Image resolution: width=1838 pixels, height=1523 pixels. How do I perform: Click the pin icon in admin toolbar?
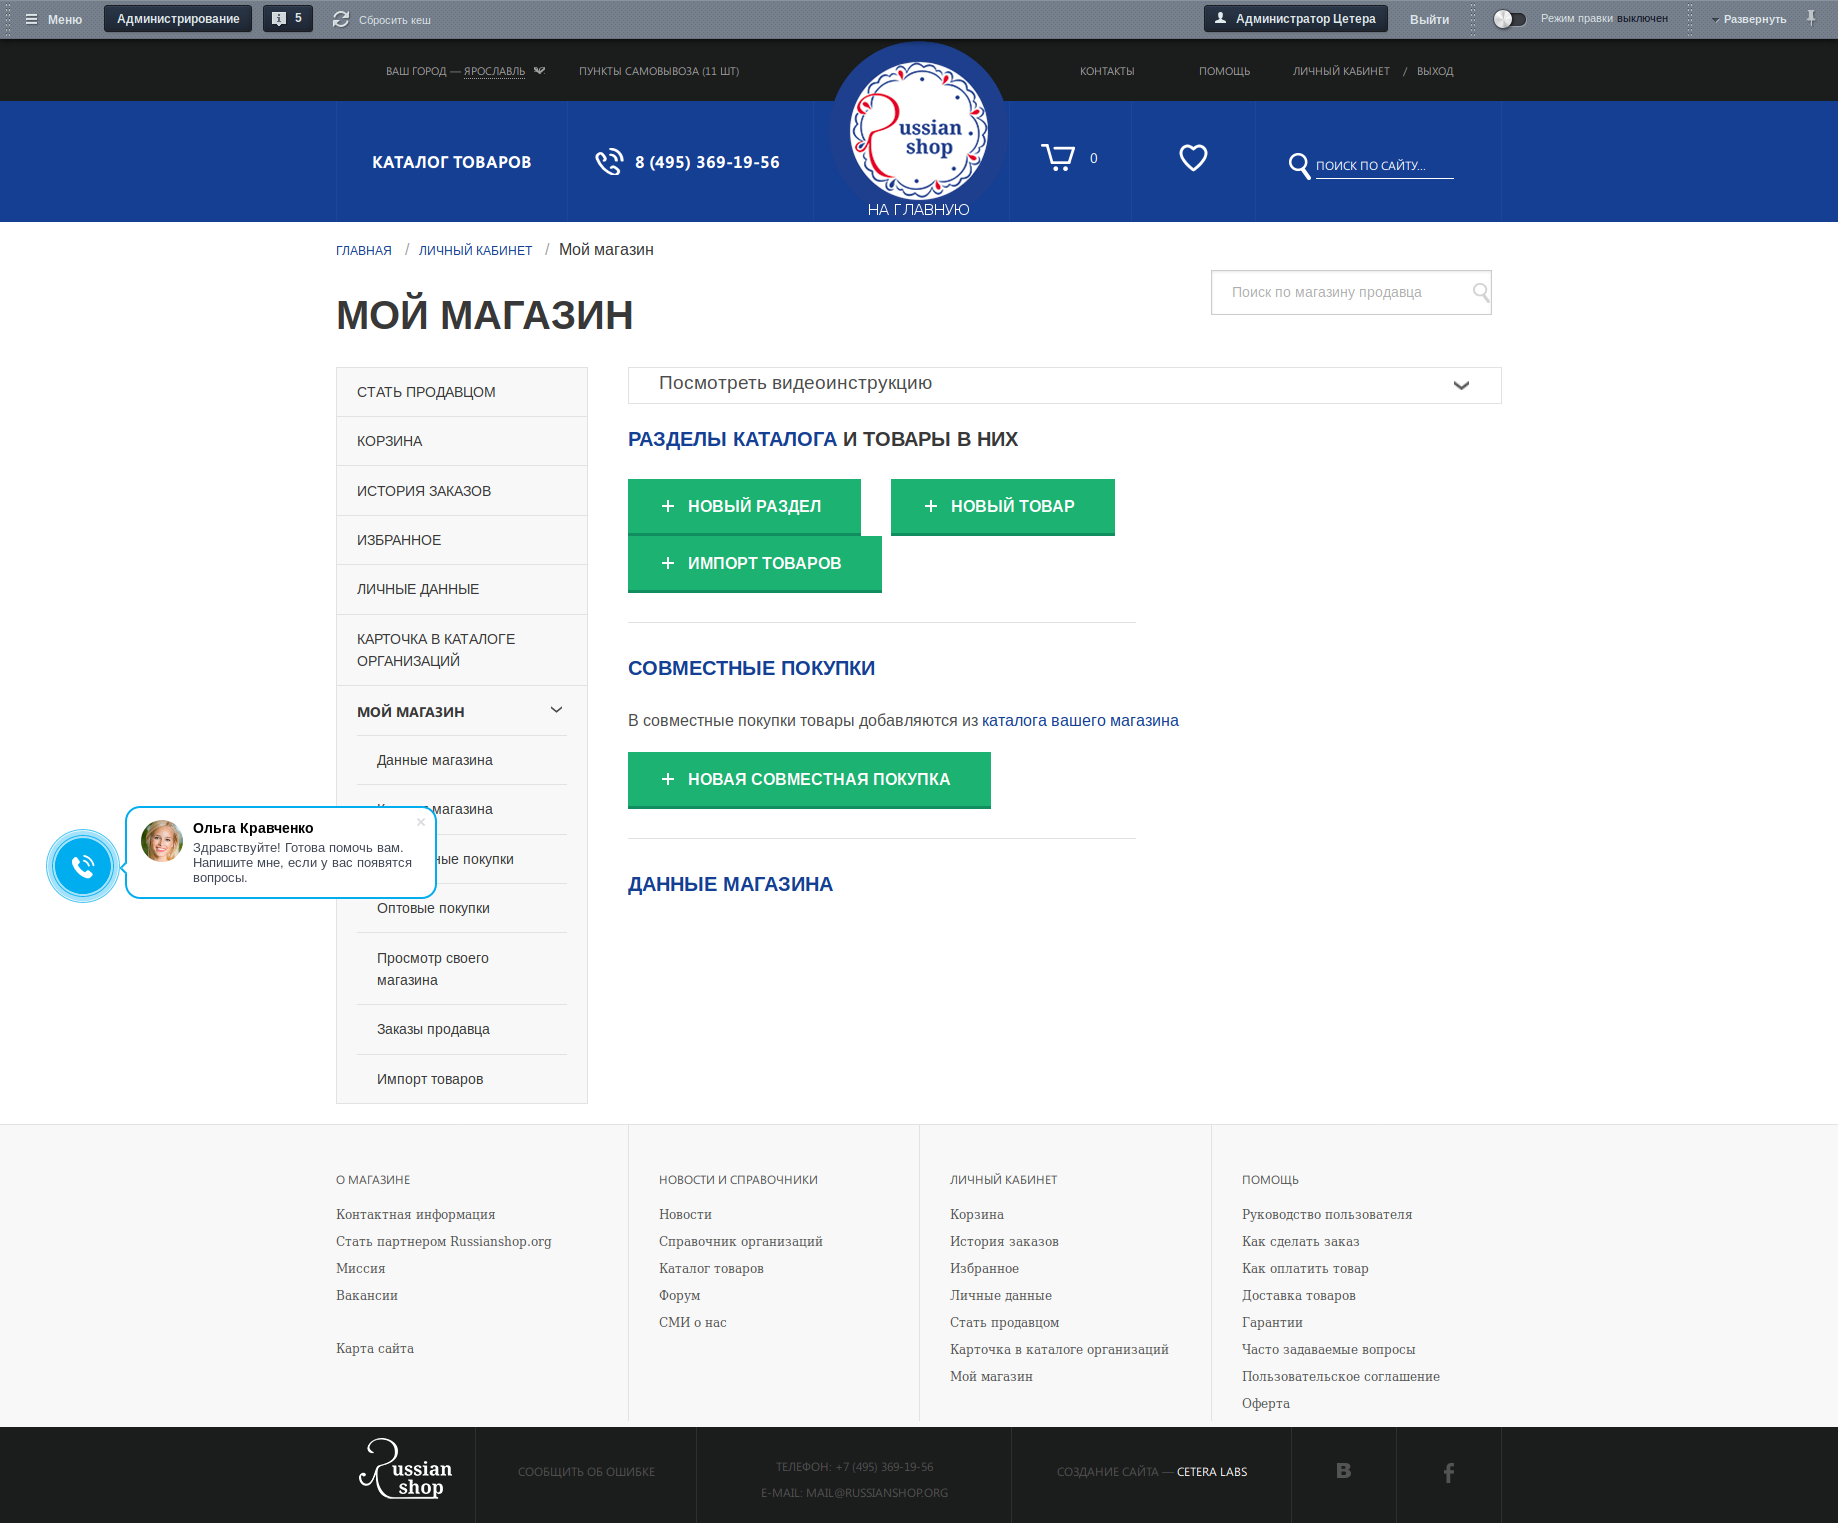(1811, 18)
